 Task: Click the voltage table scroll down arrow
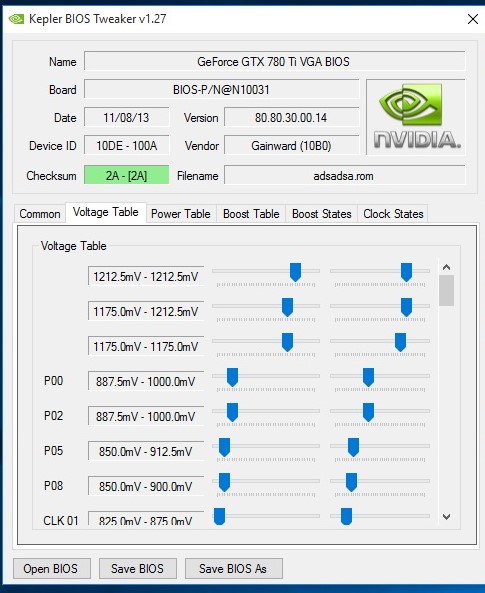pos(446,517)
